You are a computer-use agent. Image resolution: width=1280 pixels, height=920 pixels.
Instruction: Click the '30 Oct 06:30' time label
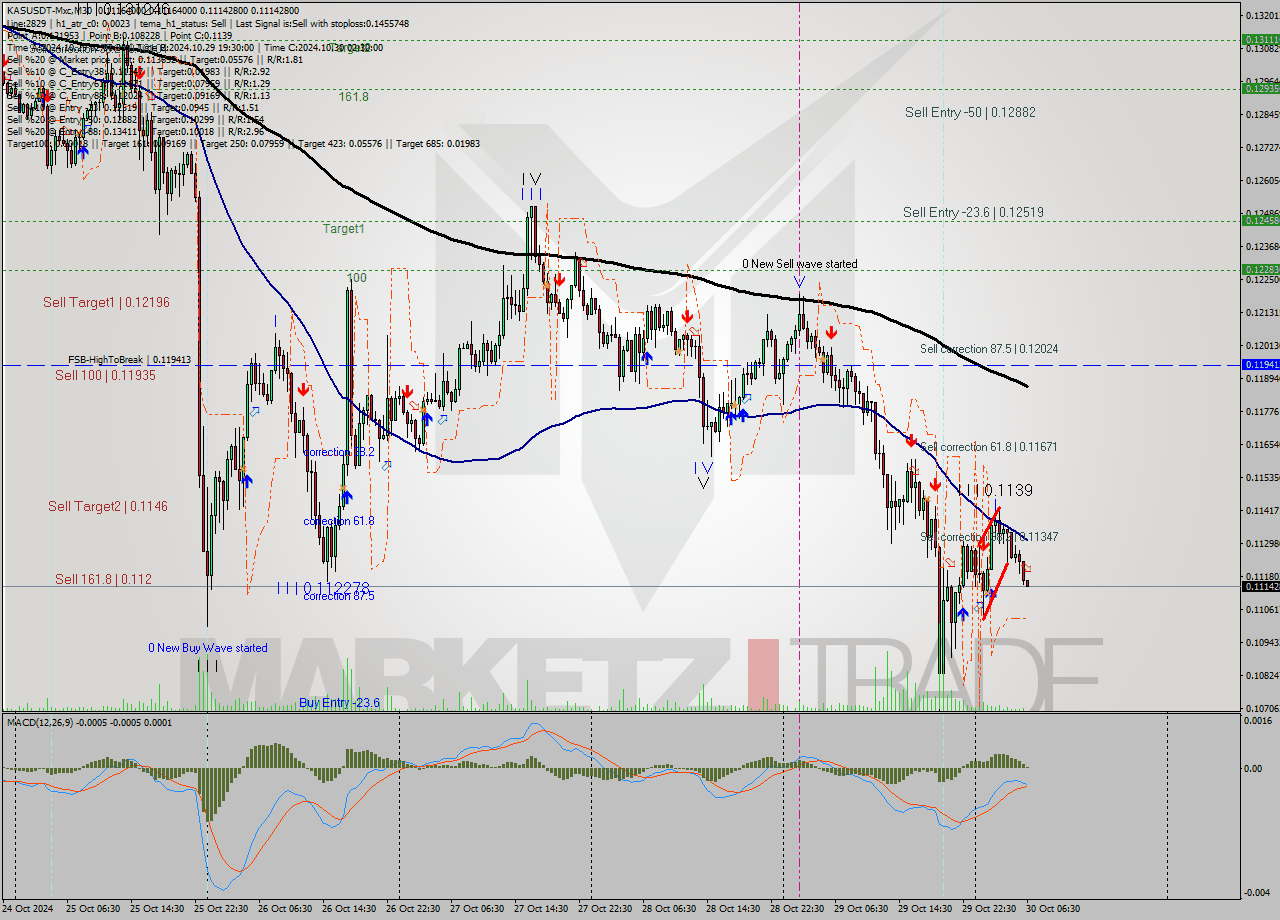coord(1053,909)
